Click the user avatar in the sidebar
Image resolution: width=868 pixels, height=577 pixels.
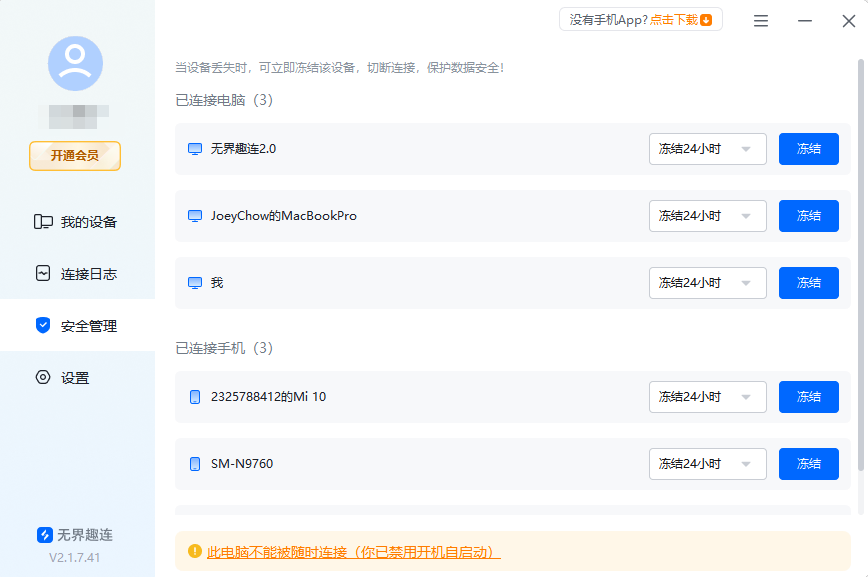point(74,62)
